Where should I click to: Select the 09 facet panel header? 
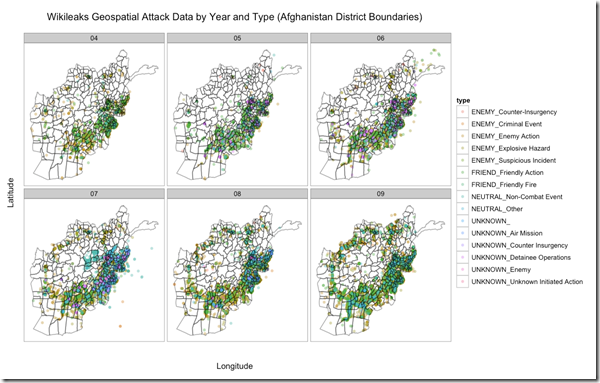(380, 194)
